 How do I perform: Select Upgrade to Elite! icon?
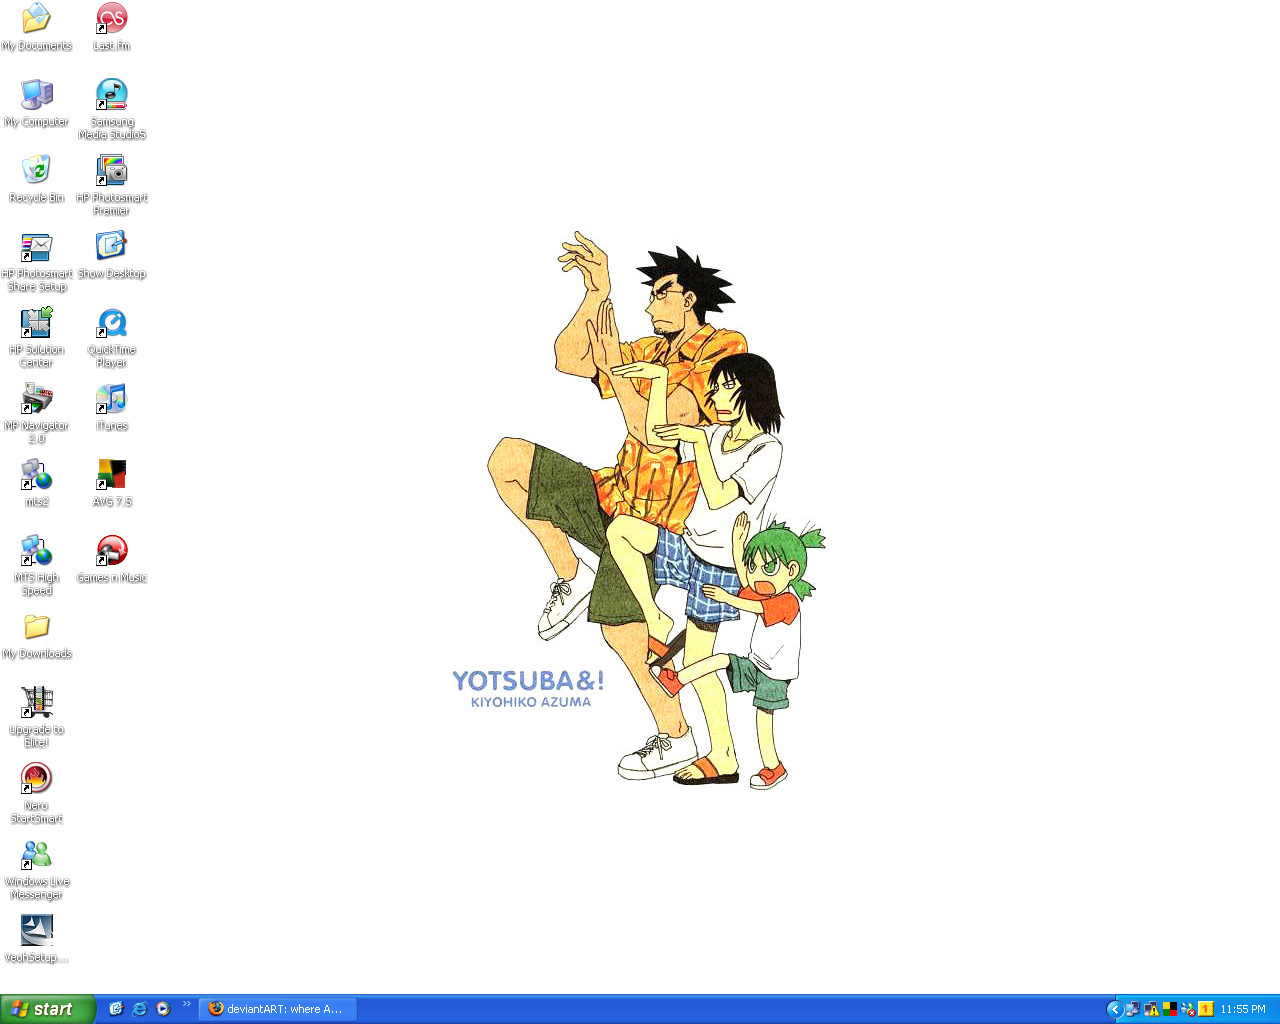click(x=37, y=716)
